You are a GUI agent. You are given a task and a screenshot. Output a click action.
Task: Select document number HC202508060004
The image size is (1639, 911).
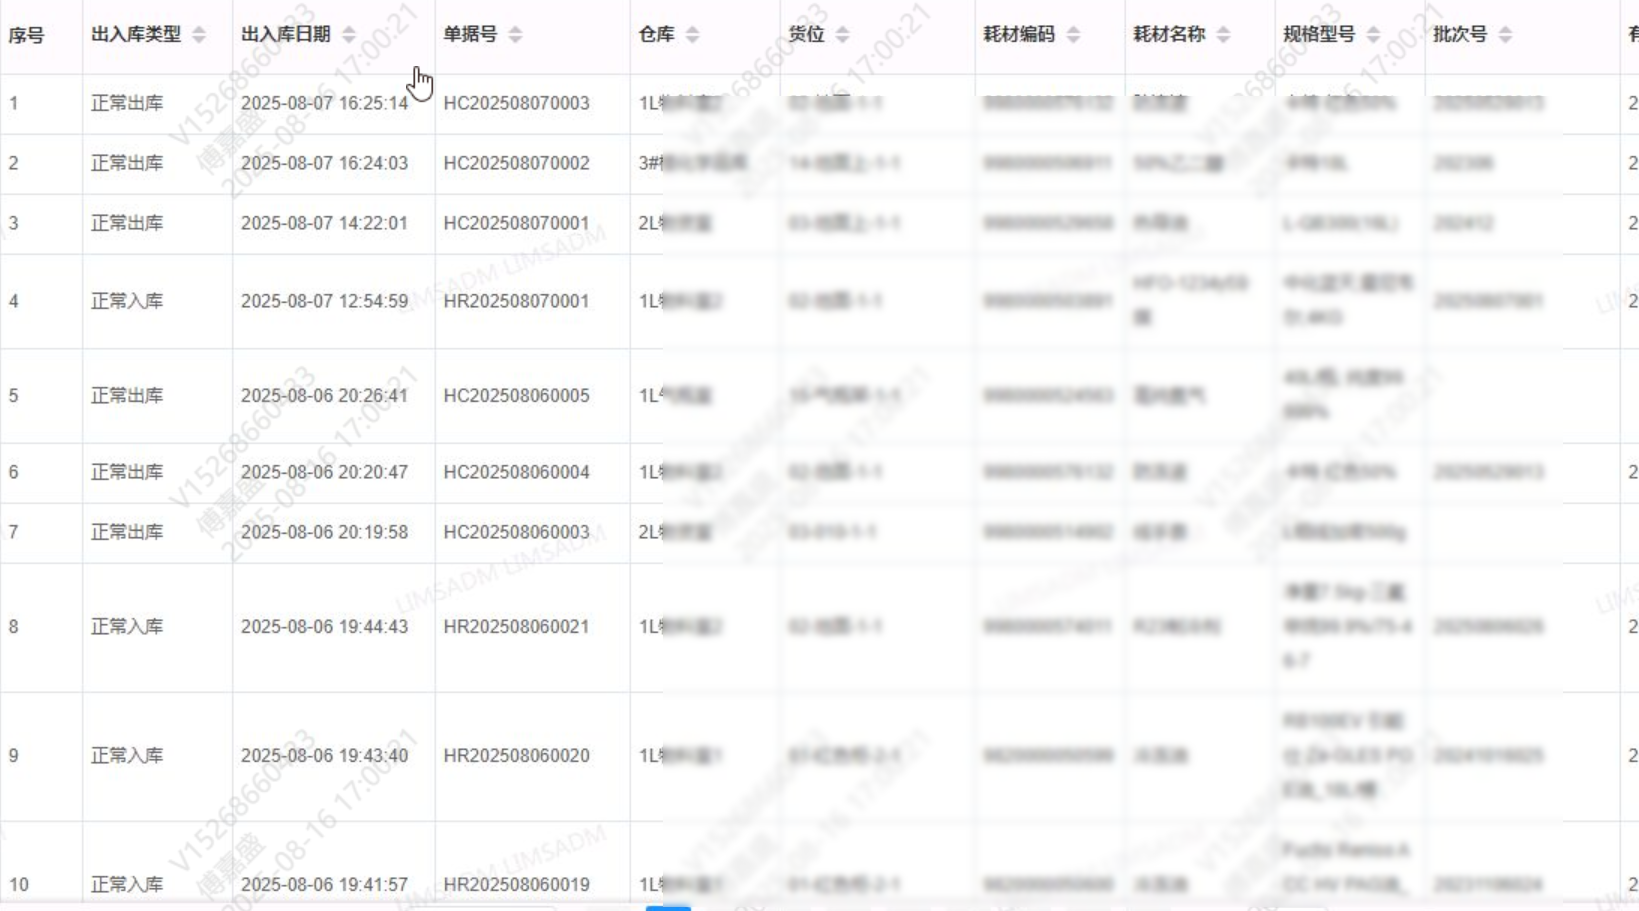pyautogui.click(x=516, y=472)
